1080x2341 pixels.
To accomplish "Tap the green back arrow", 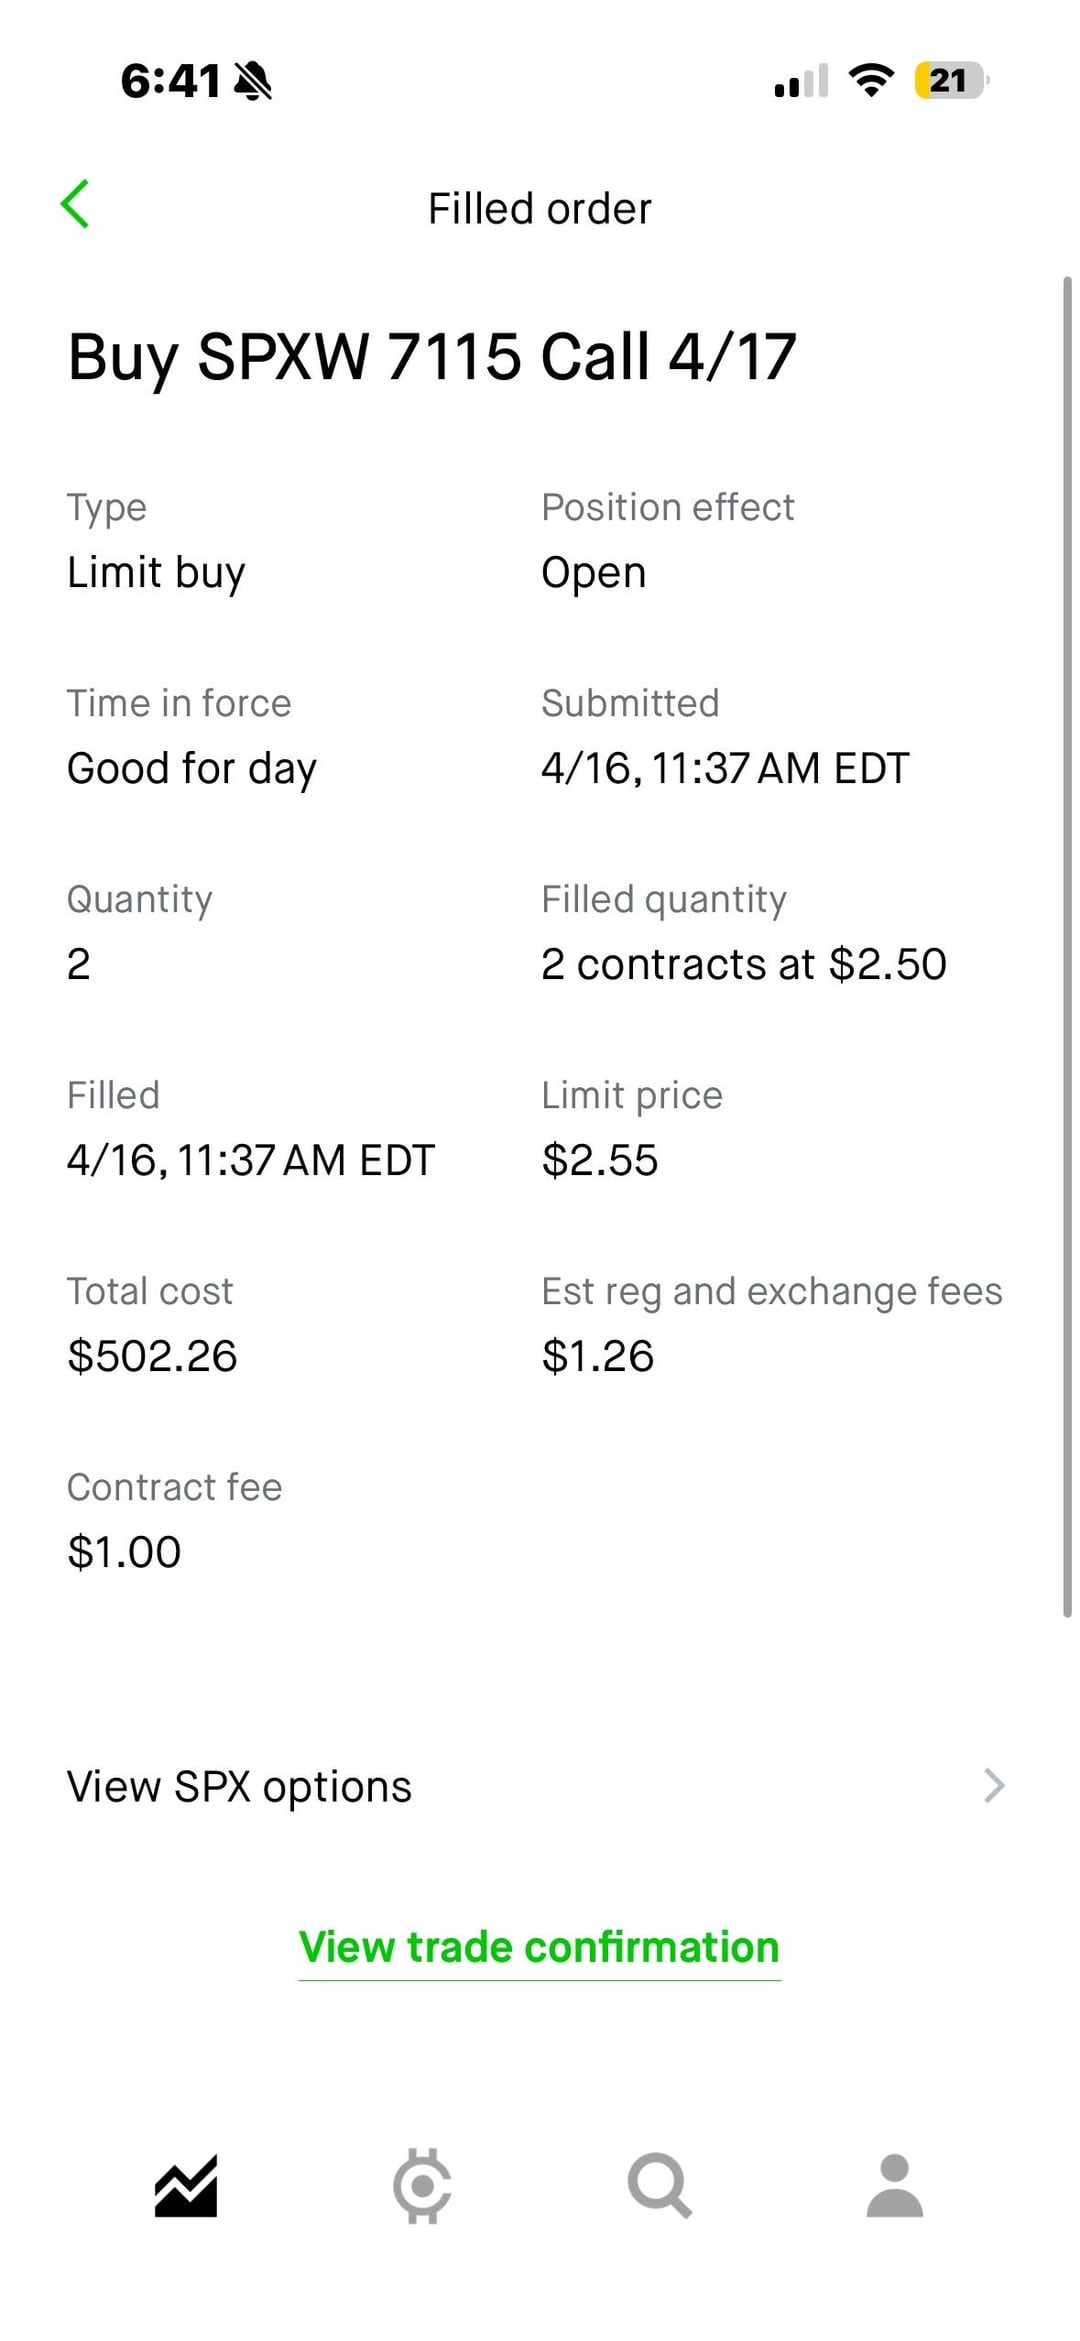I will click(75, 205).
